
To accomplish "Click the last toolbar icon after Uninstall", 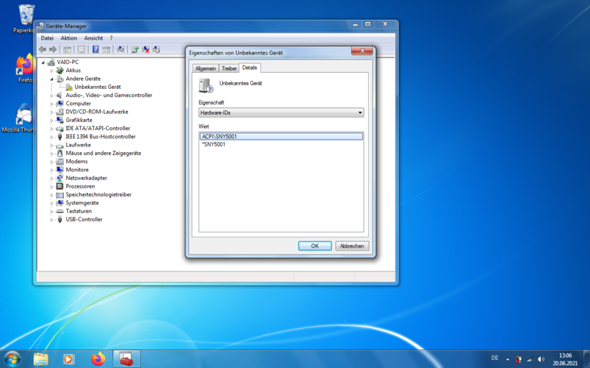I will click(157, 49).
